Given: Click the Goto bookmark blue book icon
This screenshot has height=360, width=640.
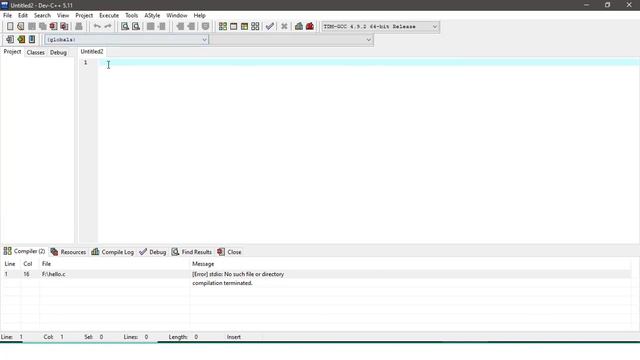Looking at the screenshot, I should click(x=32, y=40).
